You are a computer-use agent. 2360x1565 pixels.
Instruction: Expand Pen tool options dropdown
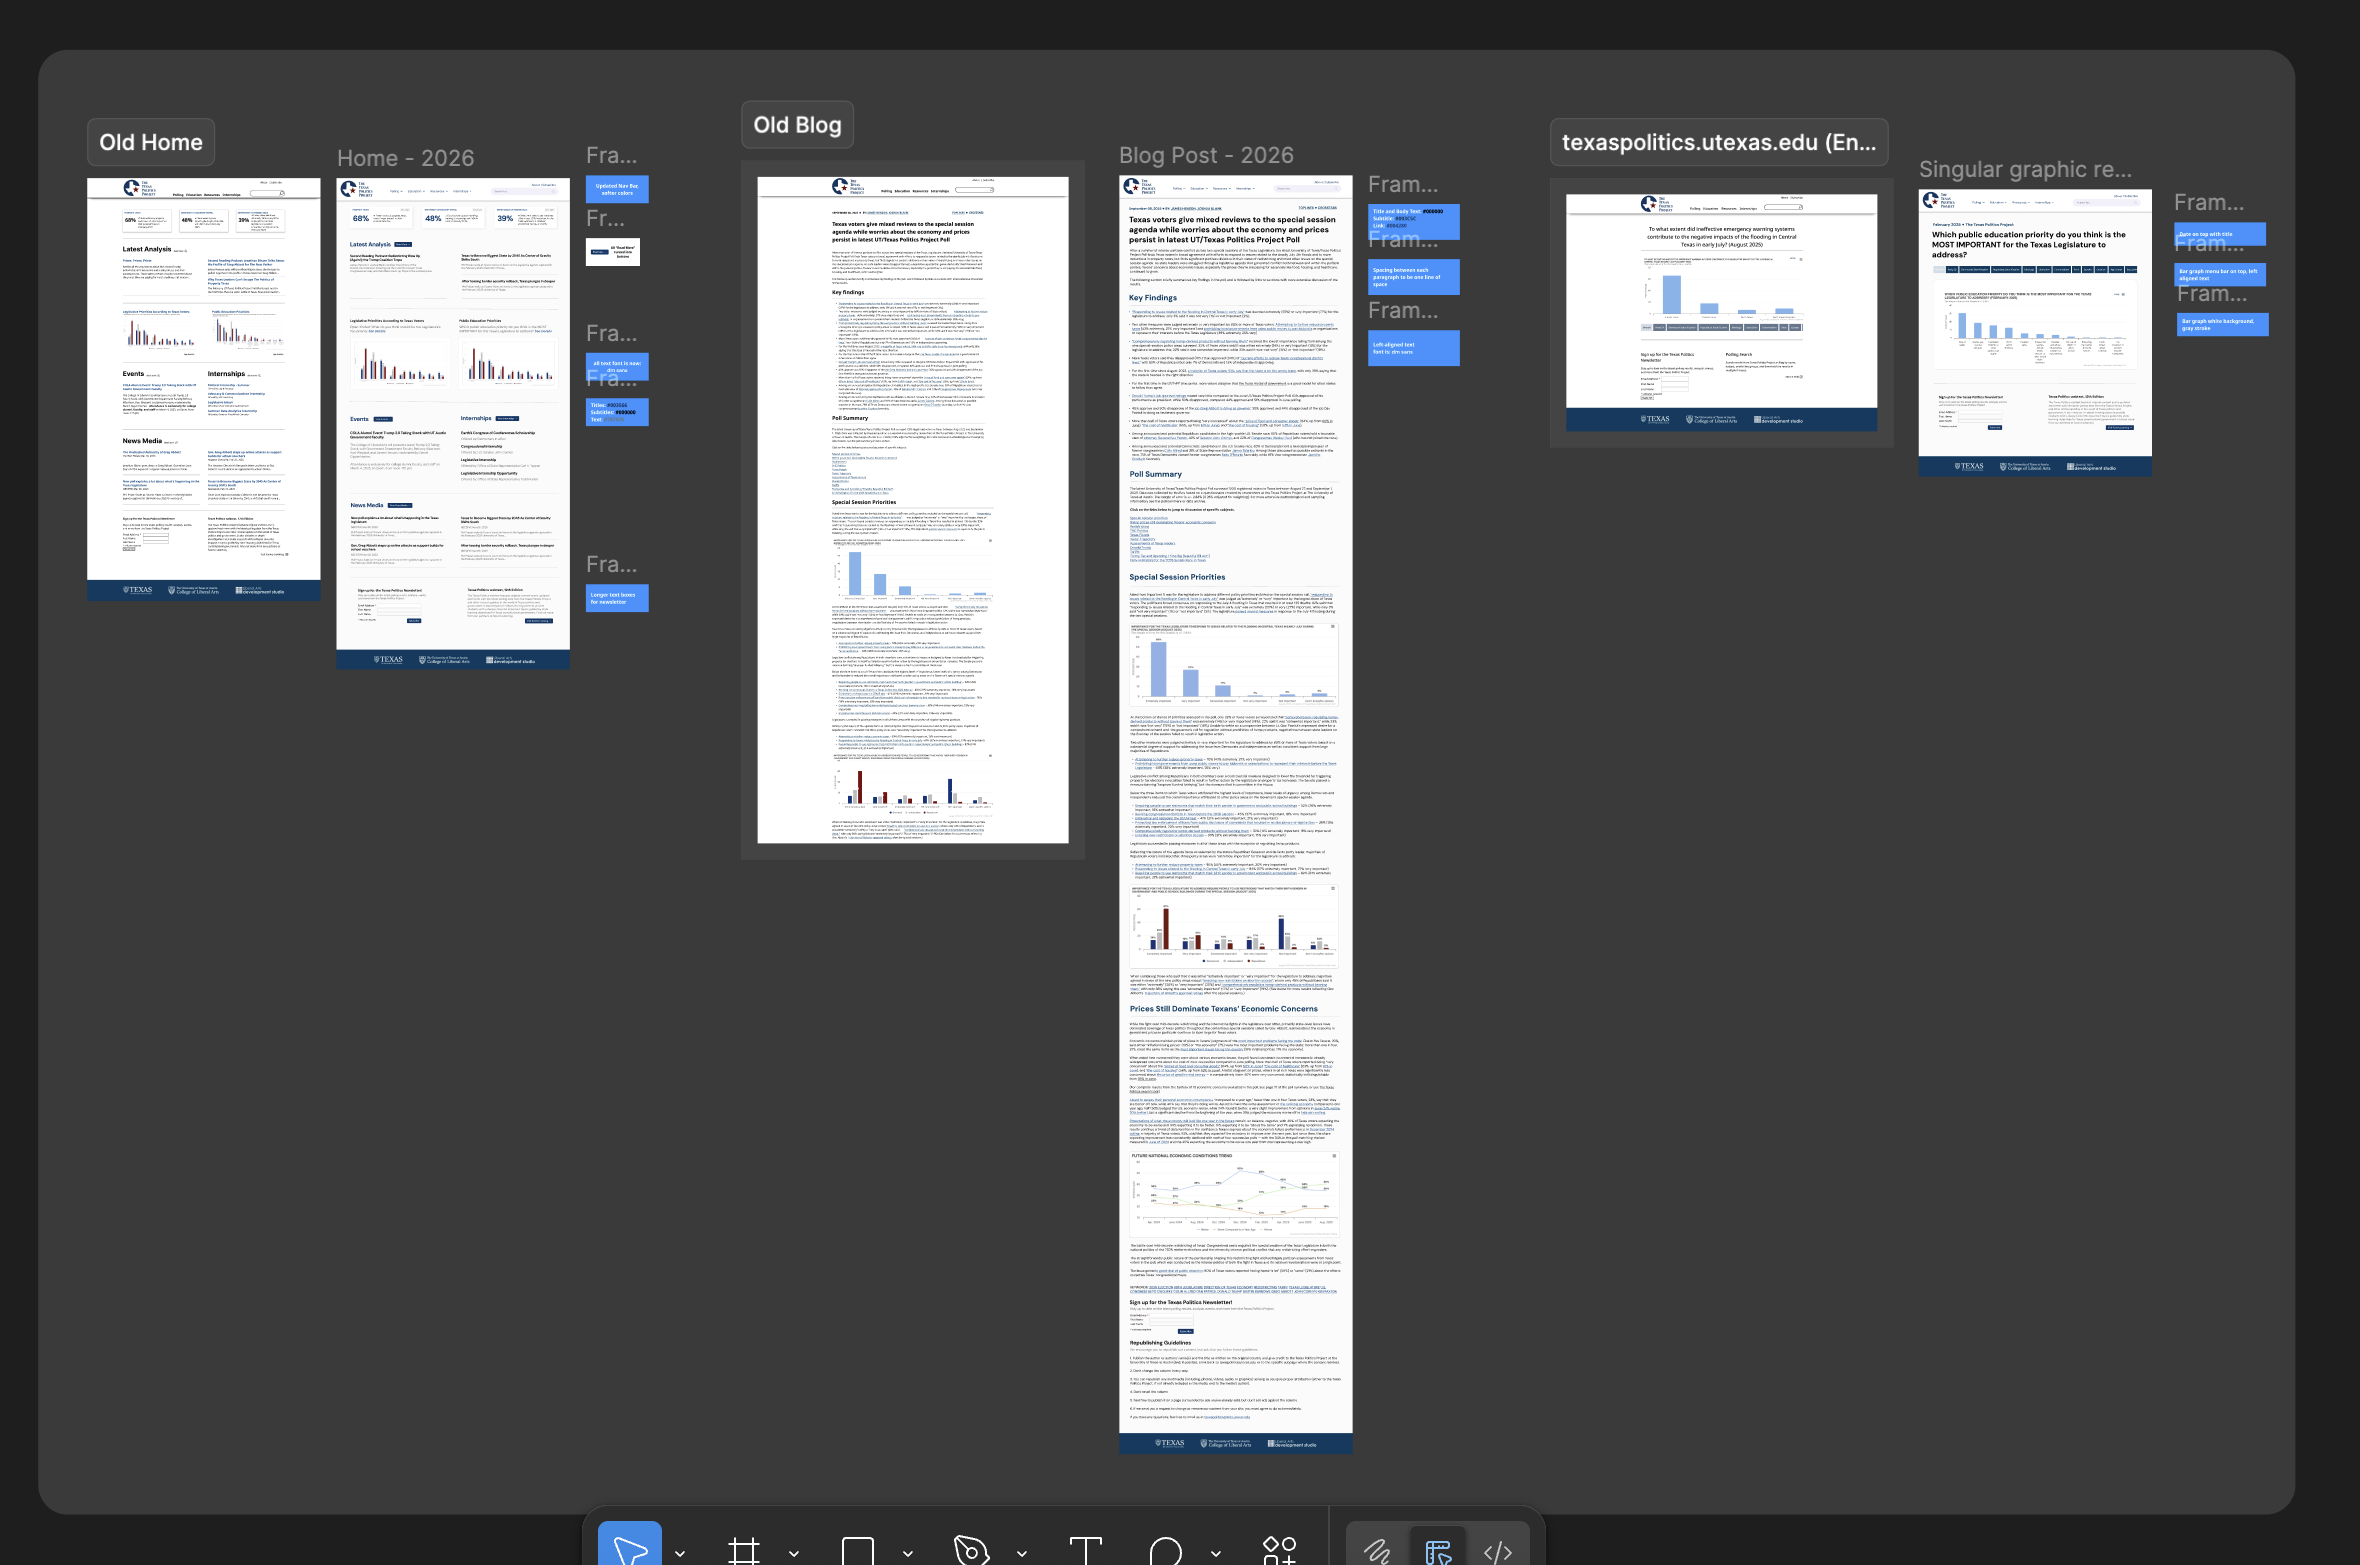tap(1022, 1553)
